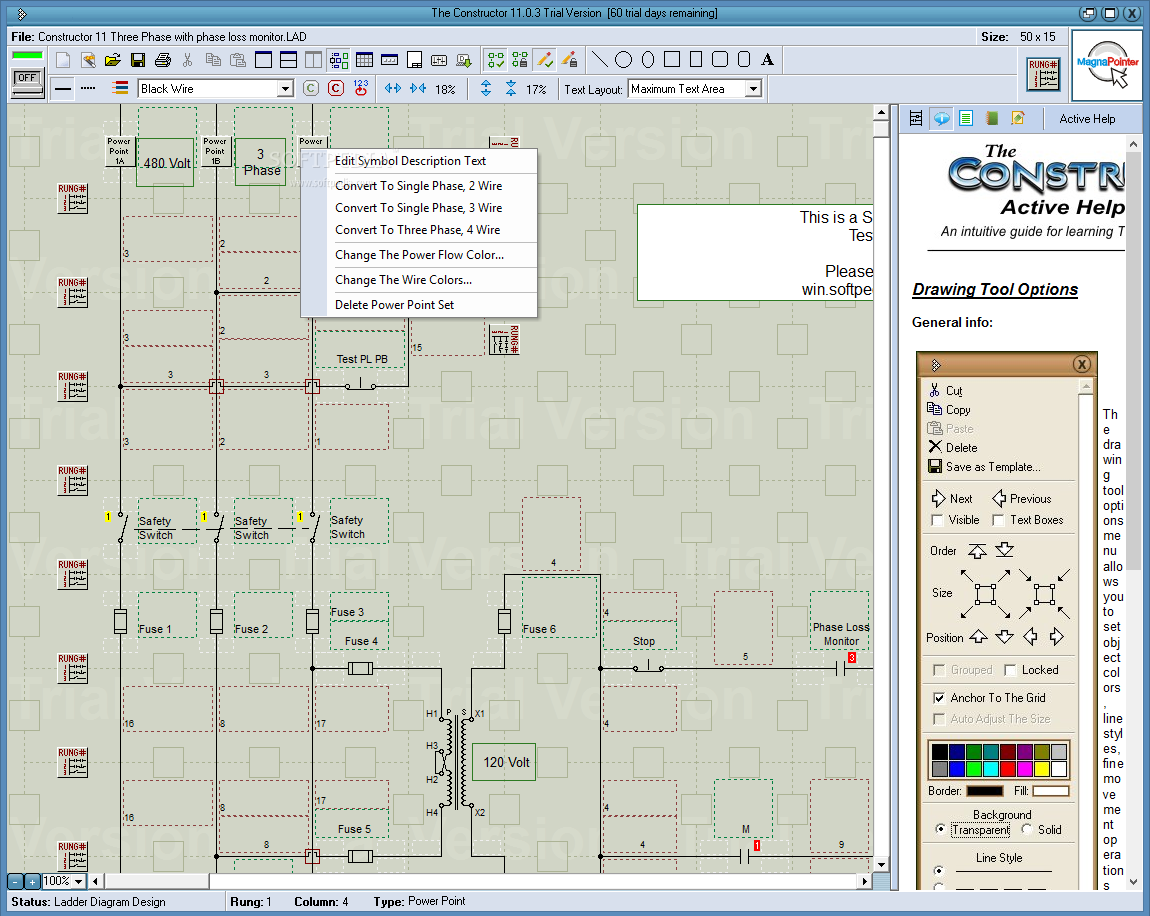This screenshot has height=916, width=1150.
Task: Select the 120 Volt label box
Action: click(x=505, y=763)
